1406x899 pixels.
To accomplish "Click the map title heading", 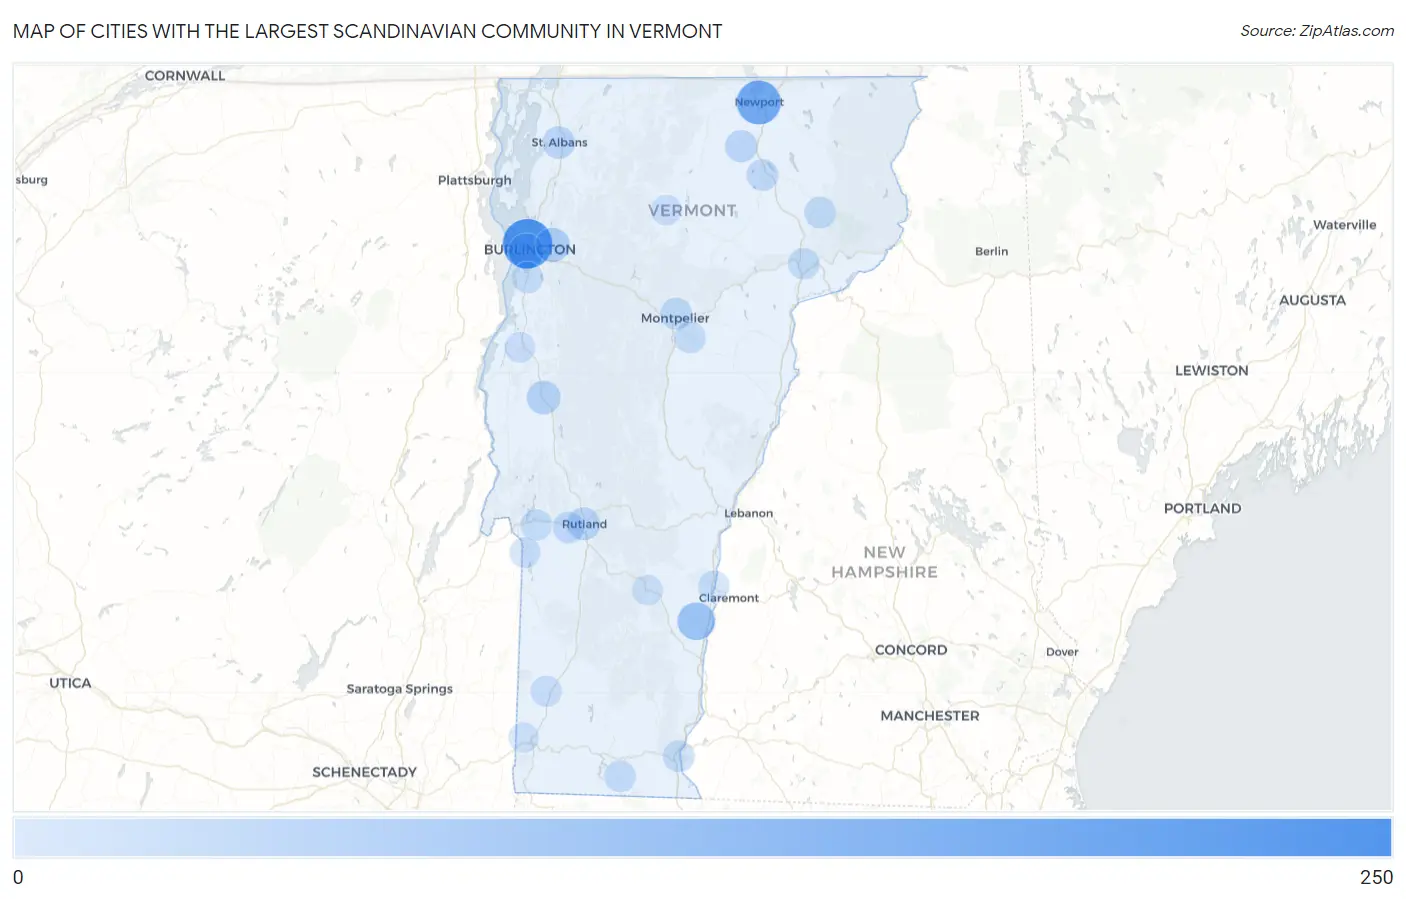I will click(x=367, y=31).
